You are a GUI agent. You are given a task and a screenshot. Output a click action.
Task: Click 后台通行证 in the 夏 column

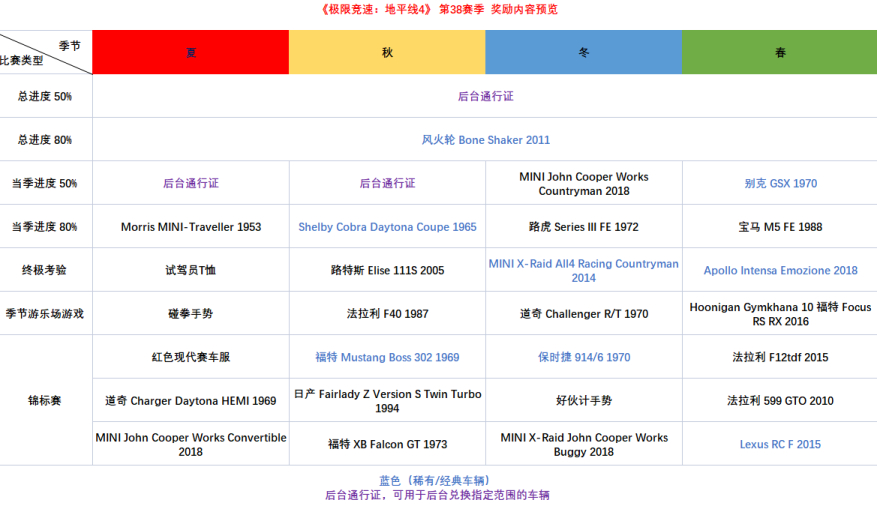(x=191, y=183)
